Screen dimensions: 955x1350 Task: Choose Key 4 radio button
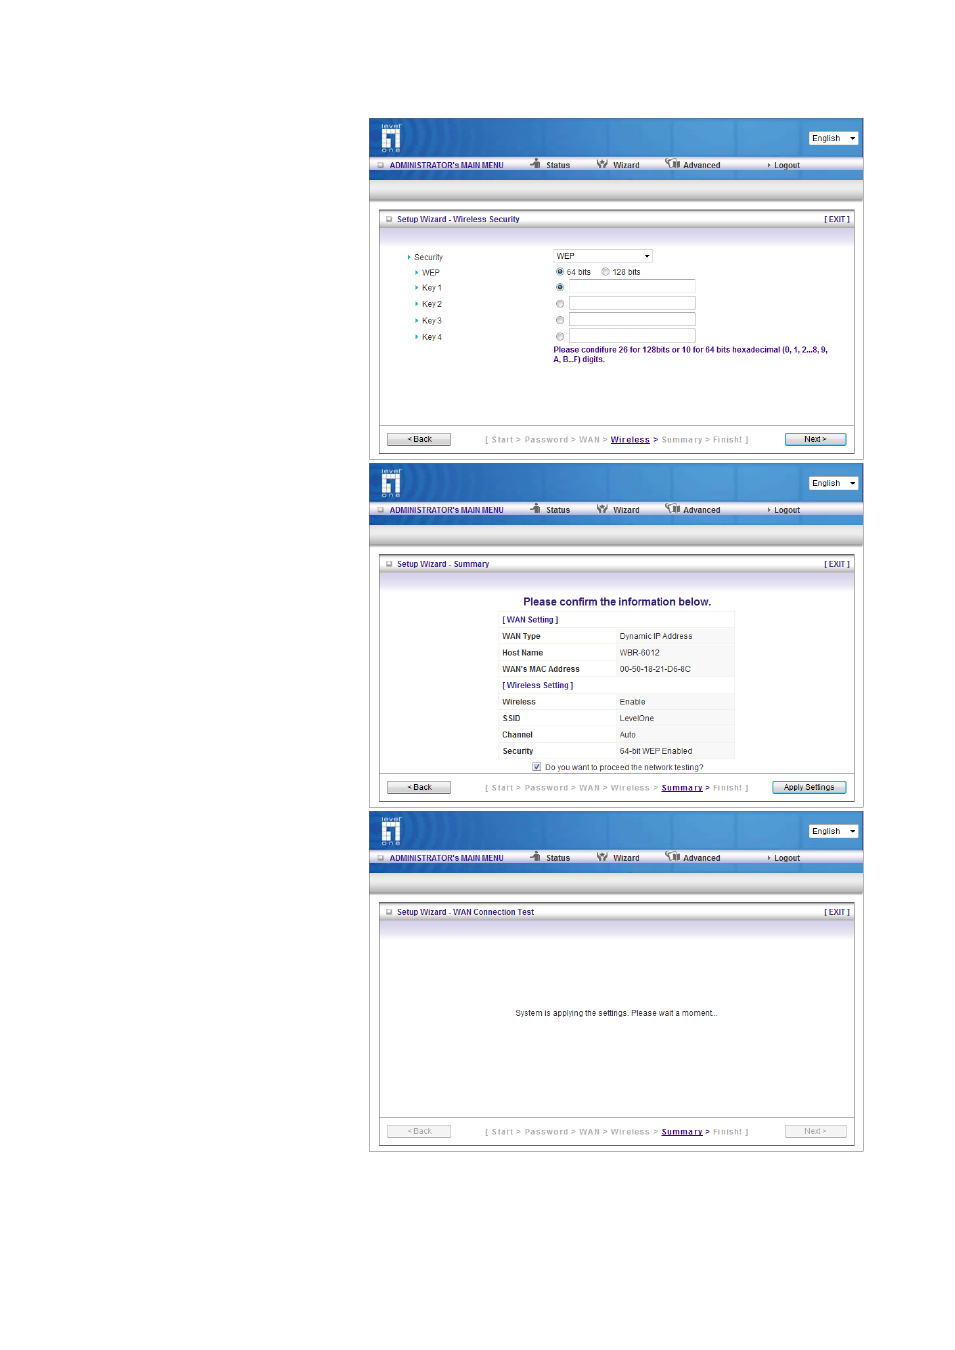click(560, 337)
